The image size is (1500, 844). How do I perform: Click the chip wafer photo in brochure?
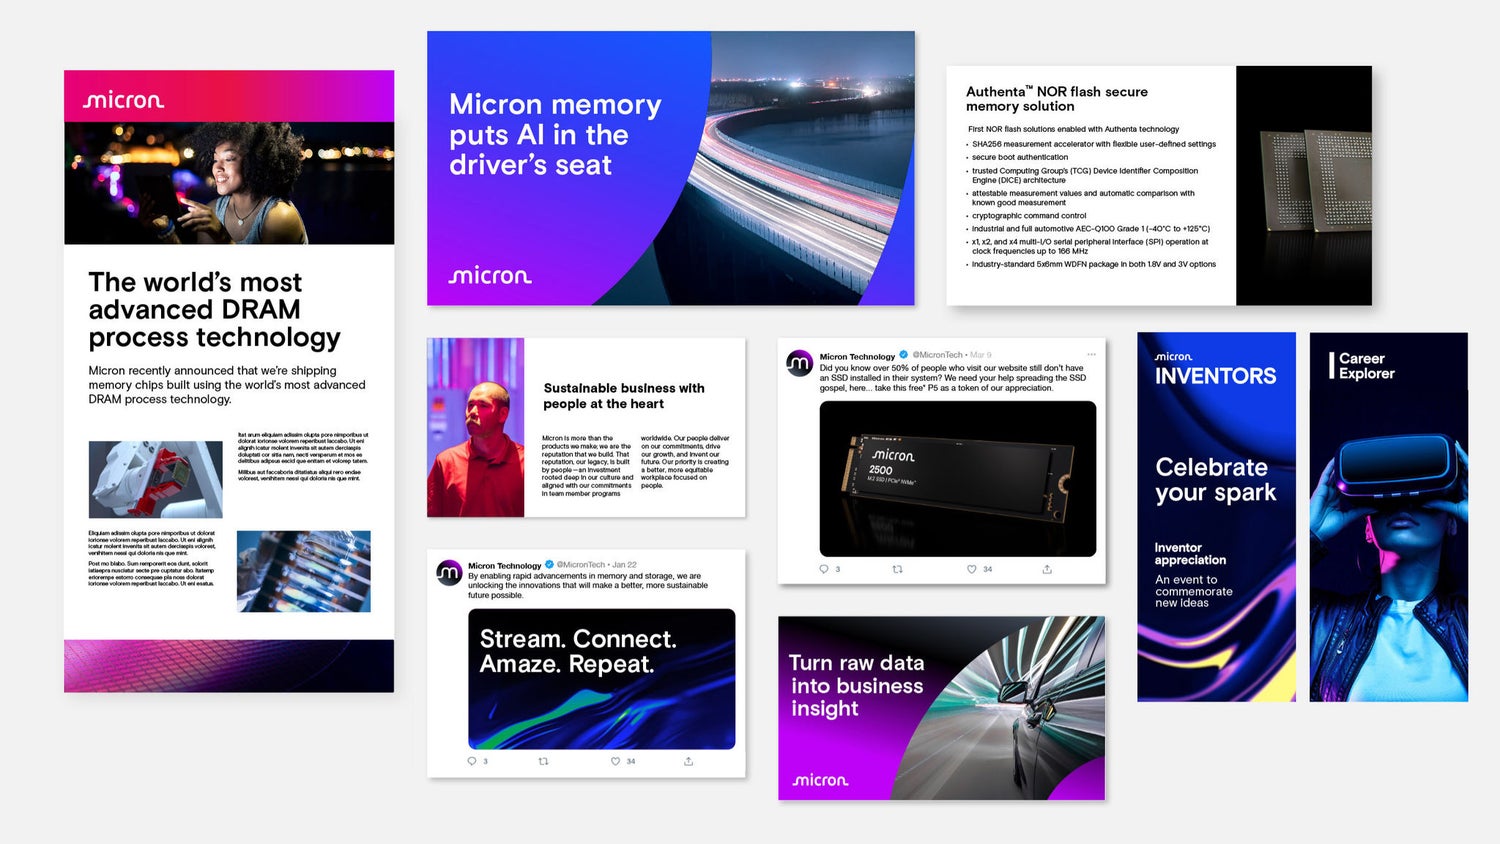(x=304, y=571)
